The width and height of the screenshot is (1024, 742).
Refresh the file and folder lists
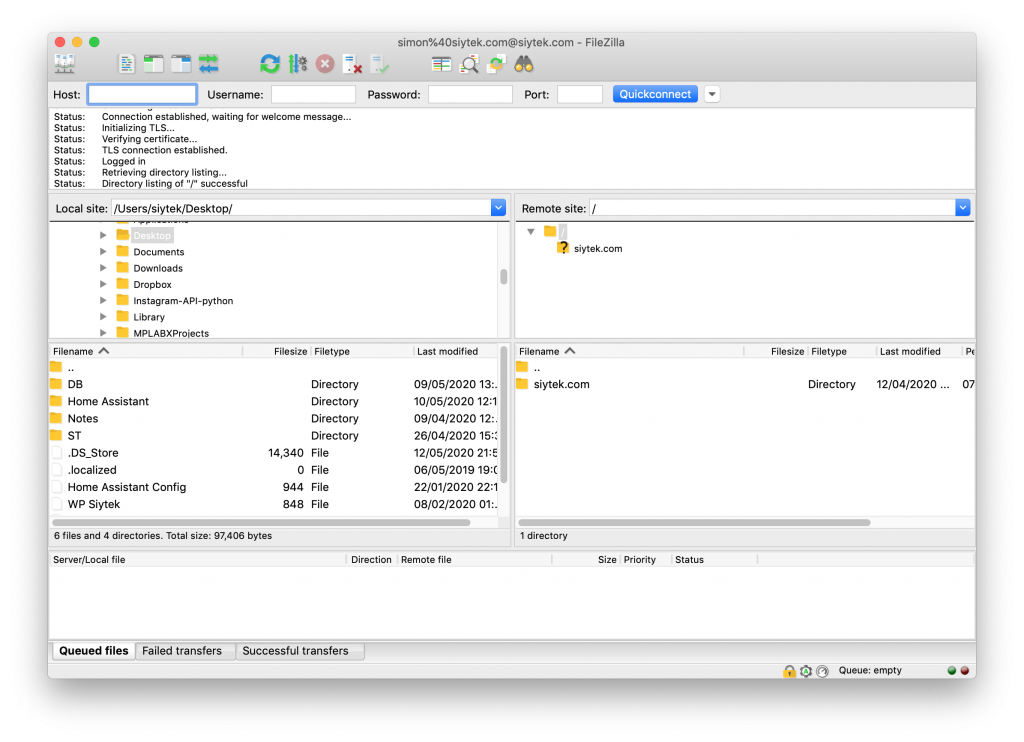tap(270, 64)
